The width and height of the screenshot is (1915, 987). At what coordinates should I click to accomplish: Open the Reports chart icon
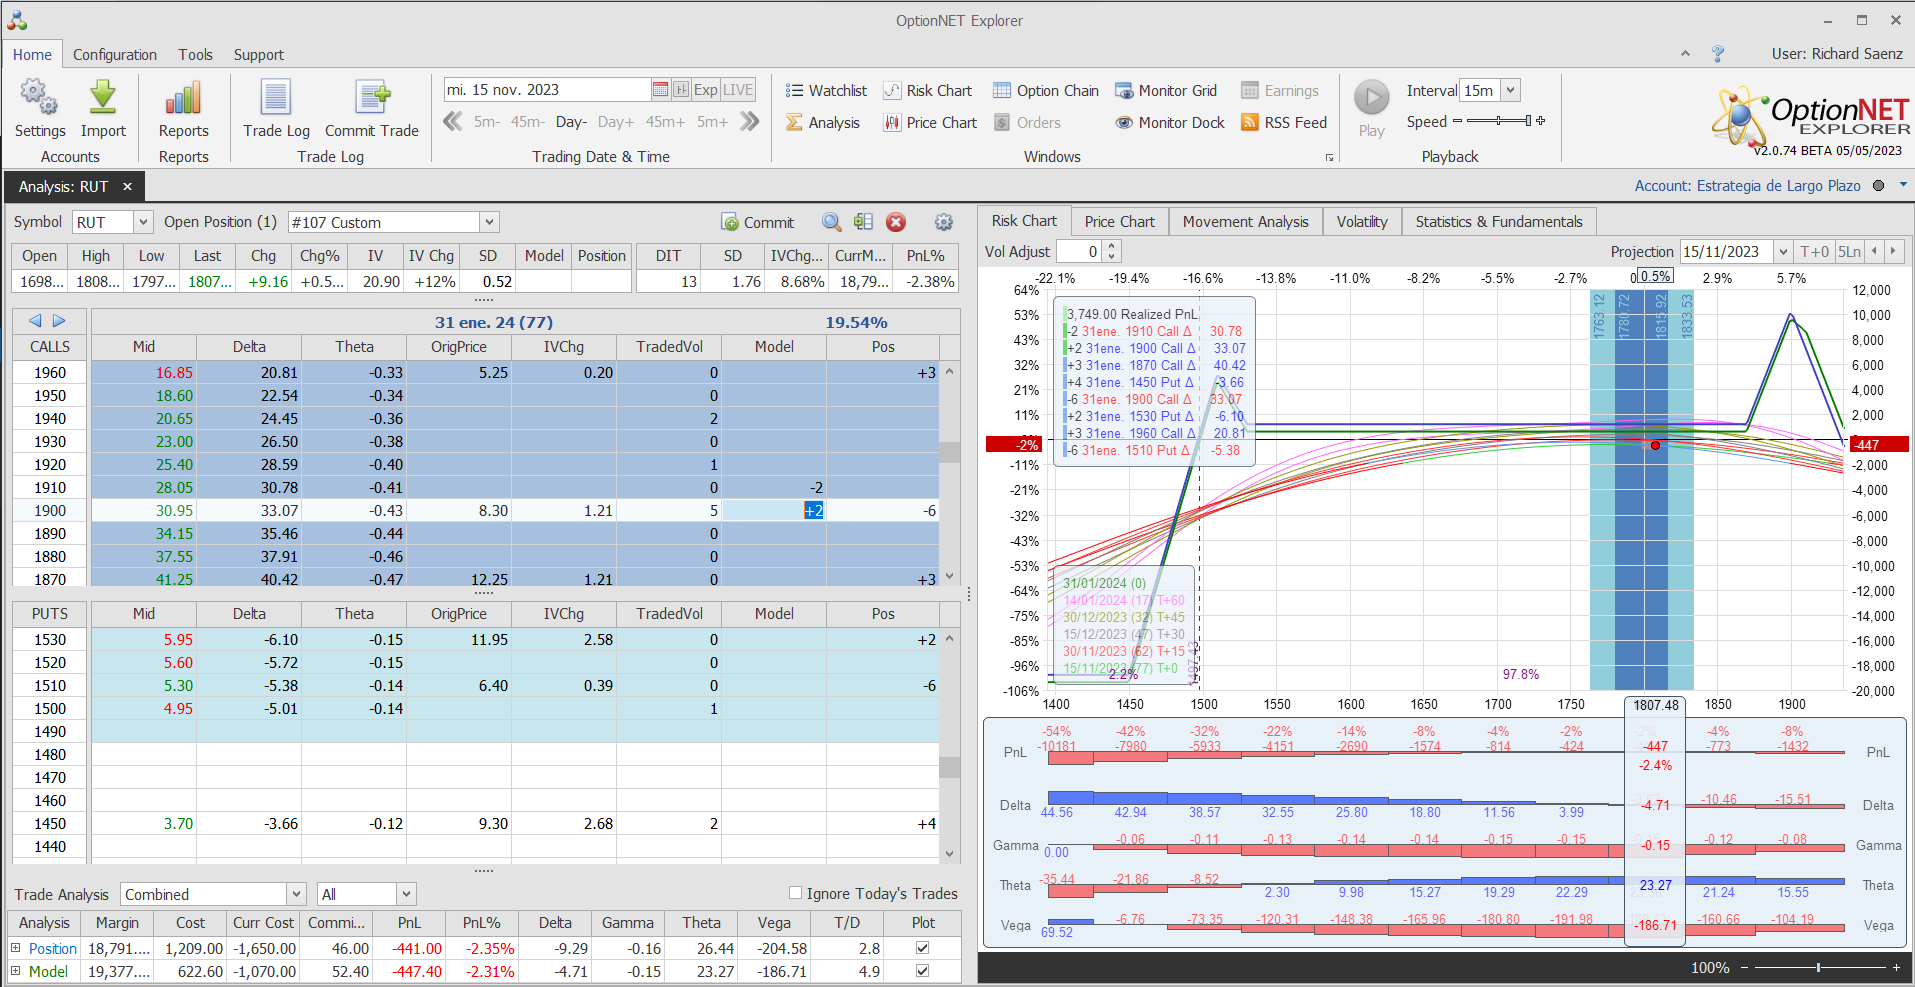(x=183, y=99)
